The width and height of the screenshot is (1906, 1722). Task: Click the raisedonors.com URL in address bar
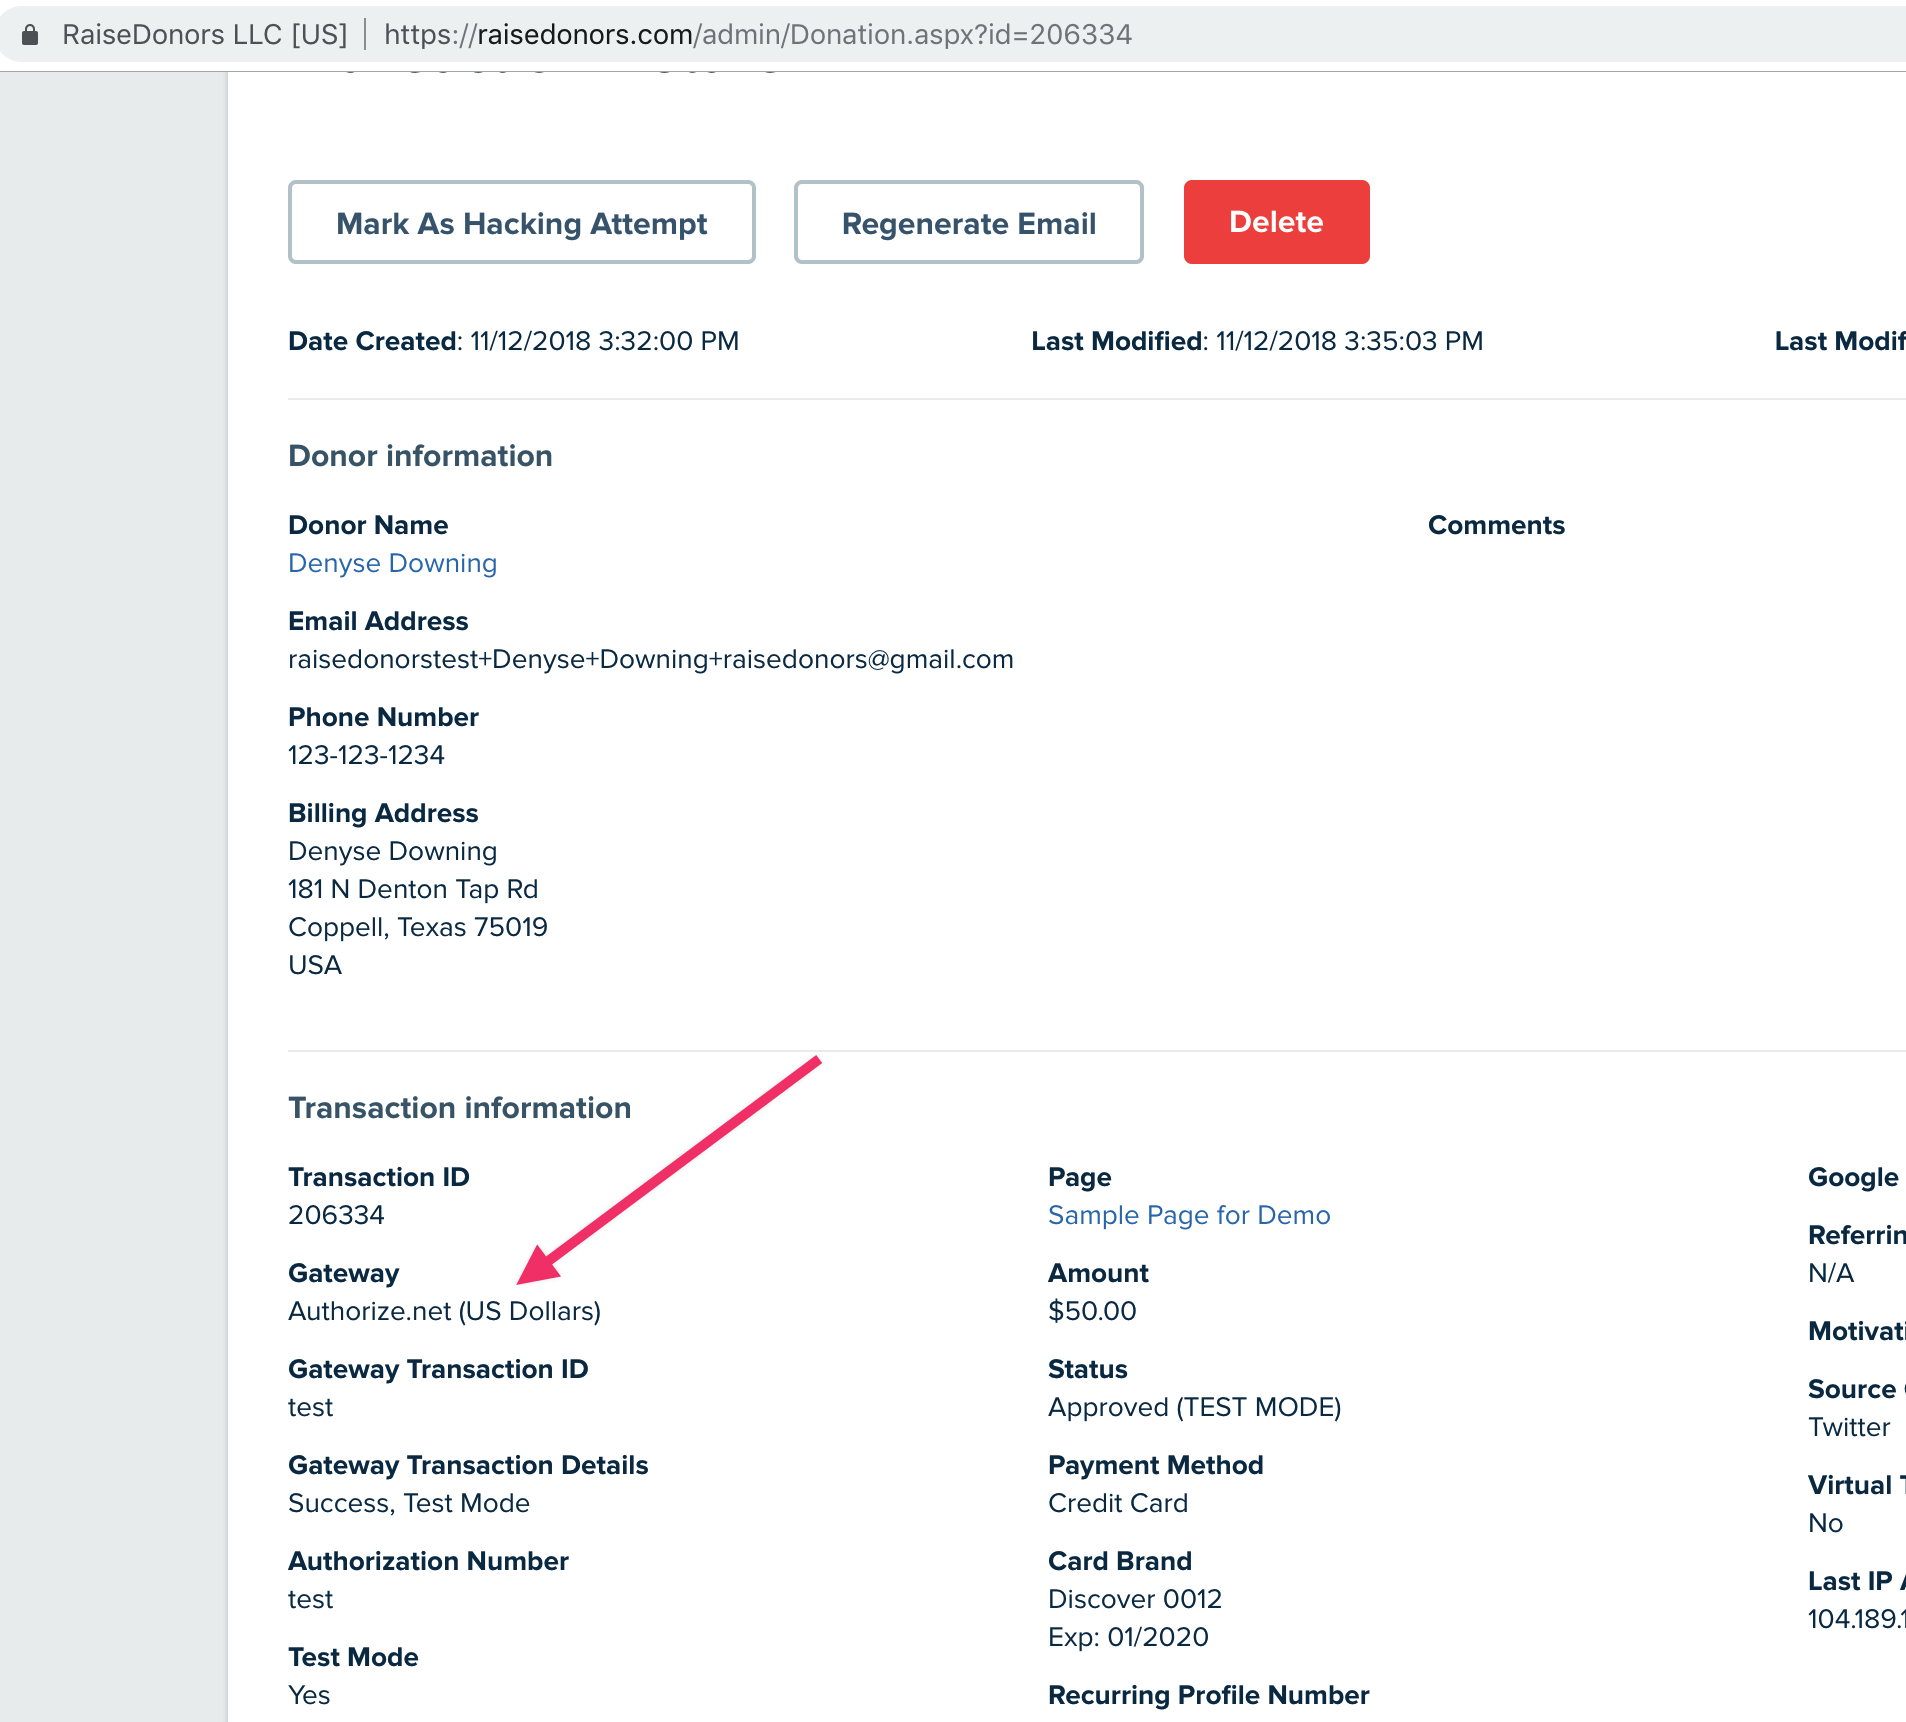pos(758,35)
